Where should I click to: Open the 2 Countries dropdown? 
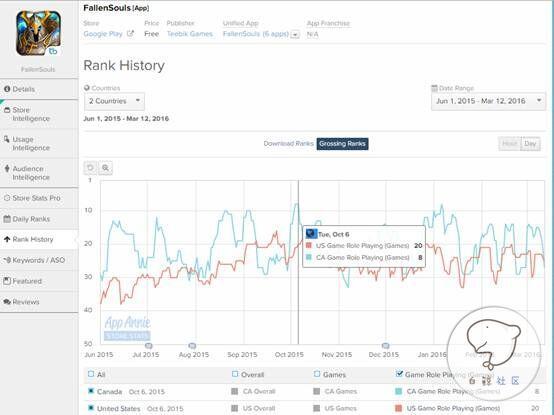(114, 101)
